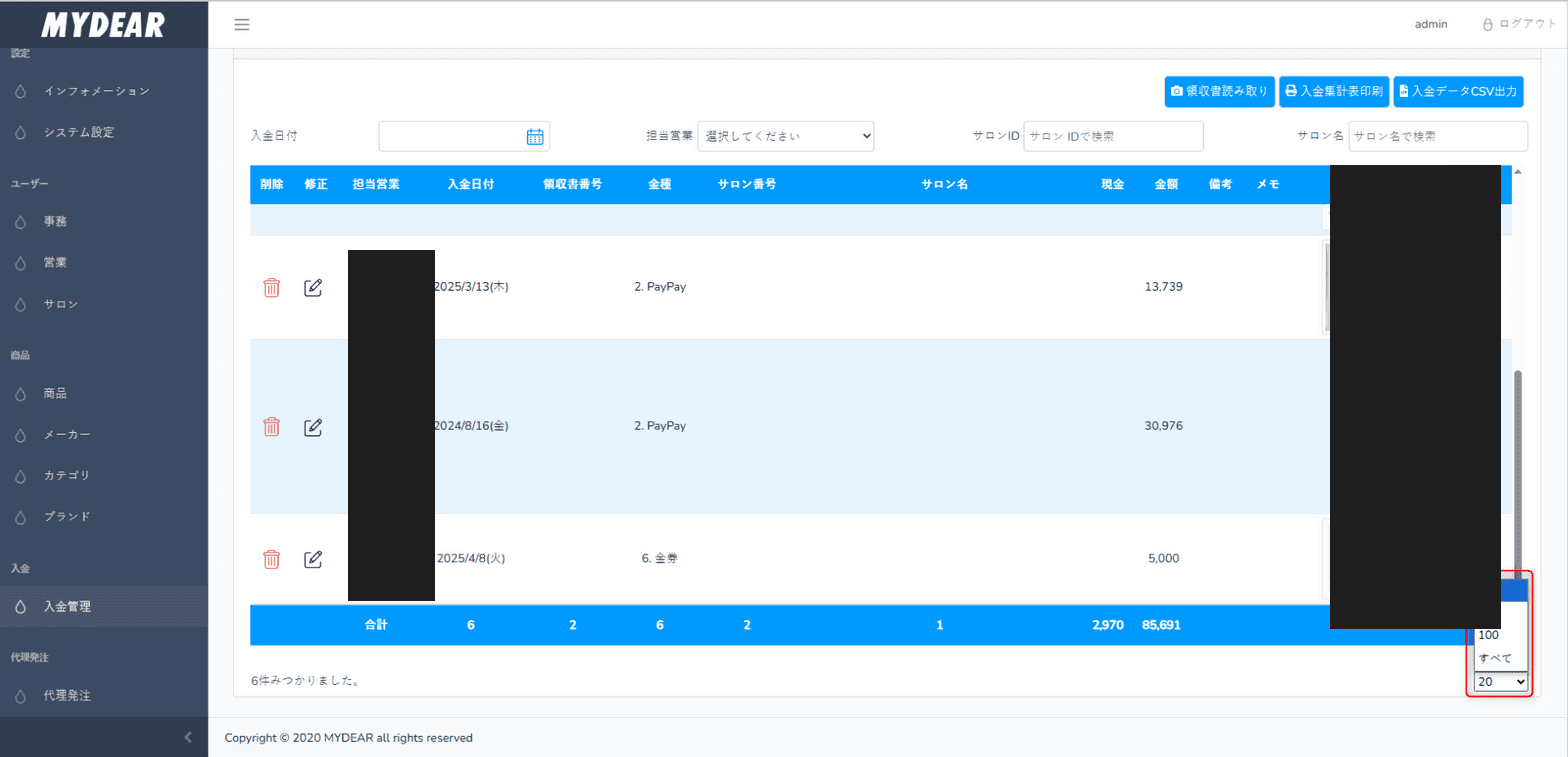Sort by the 入金日付 column header

(x=470, y=185)
